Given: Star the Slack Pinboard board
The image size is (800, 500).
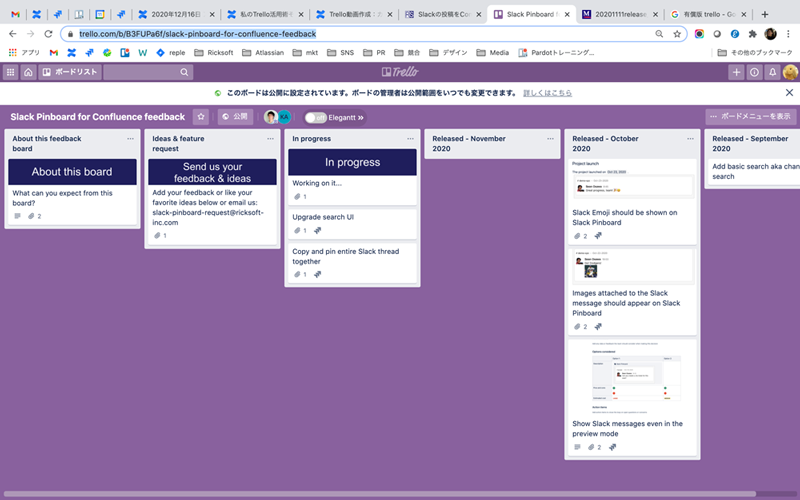Looking at the screenshot, I should click(x=201, y=117).
